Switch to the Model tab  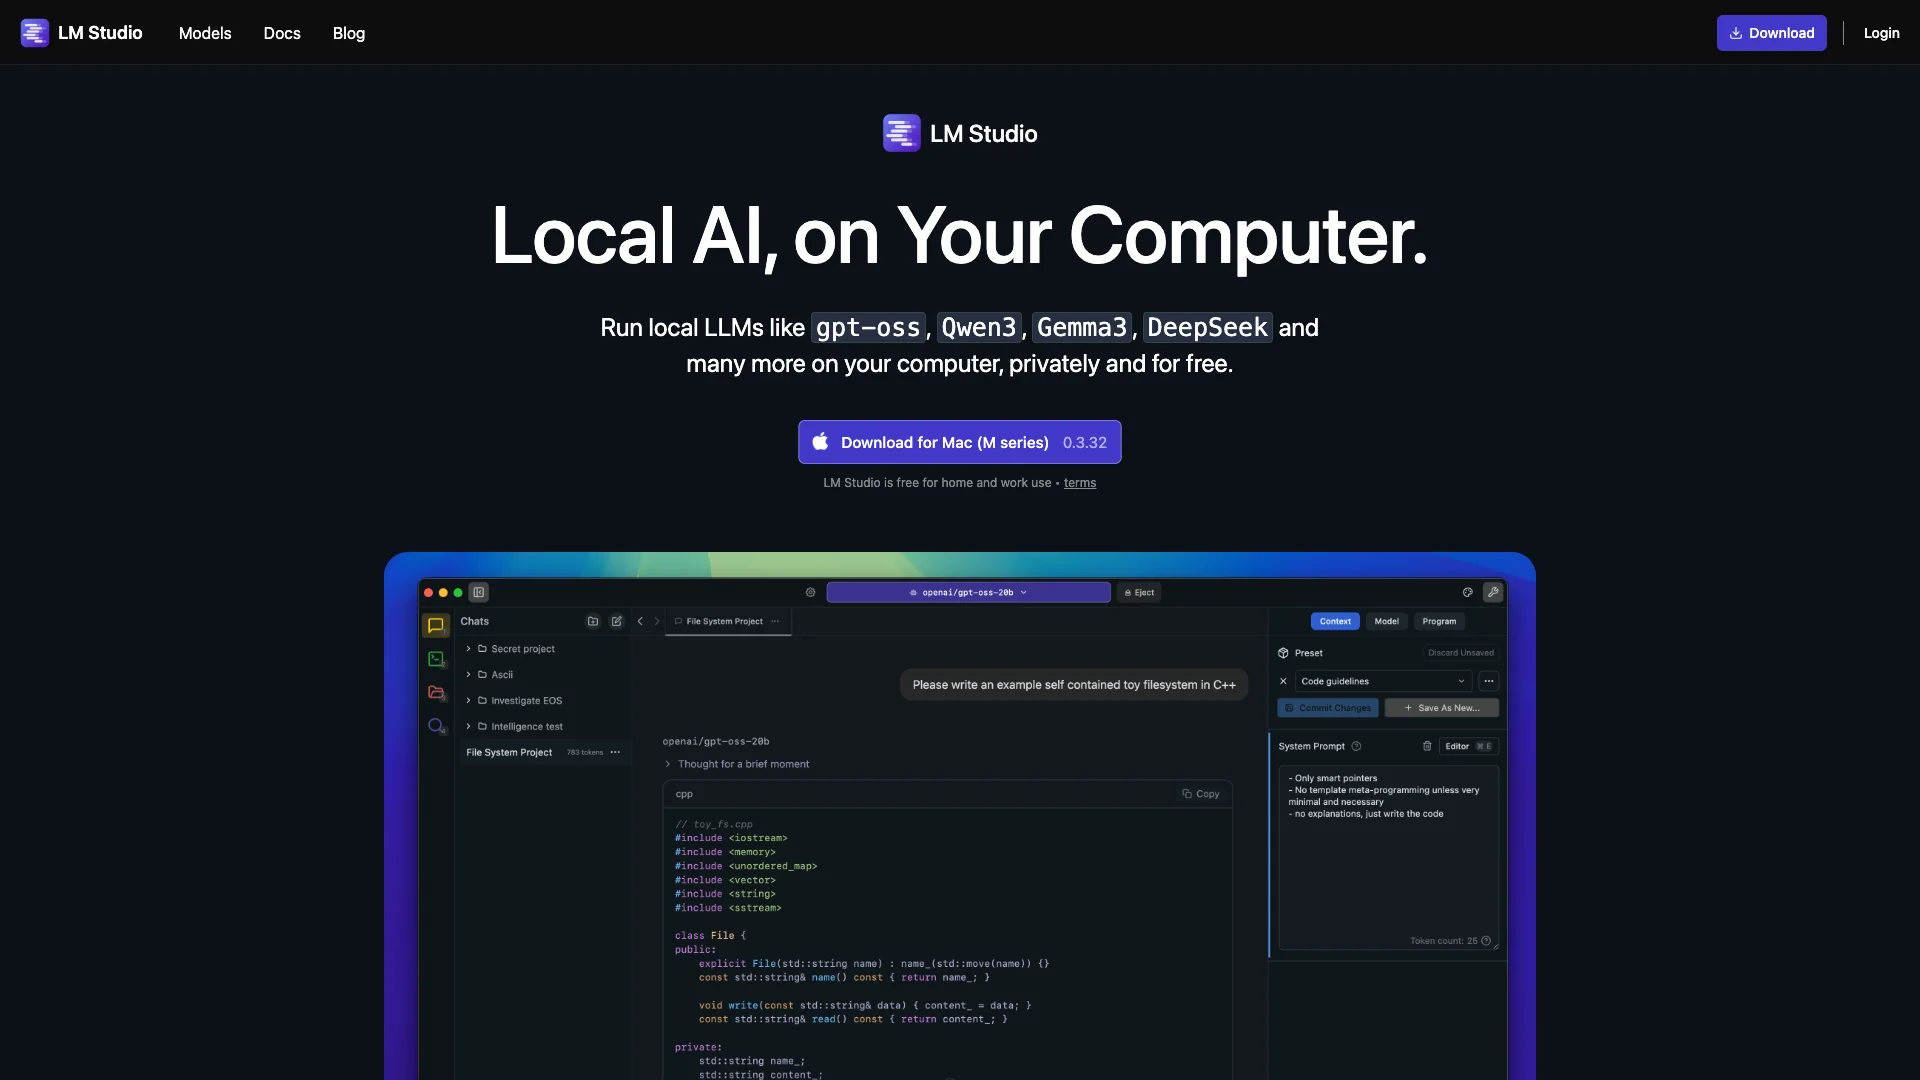coord(1386,621)
